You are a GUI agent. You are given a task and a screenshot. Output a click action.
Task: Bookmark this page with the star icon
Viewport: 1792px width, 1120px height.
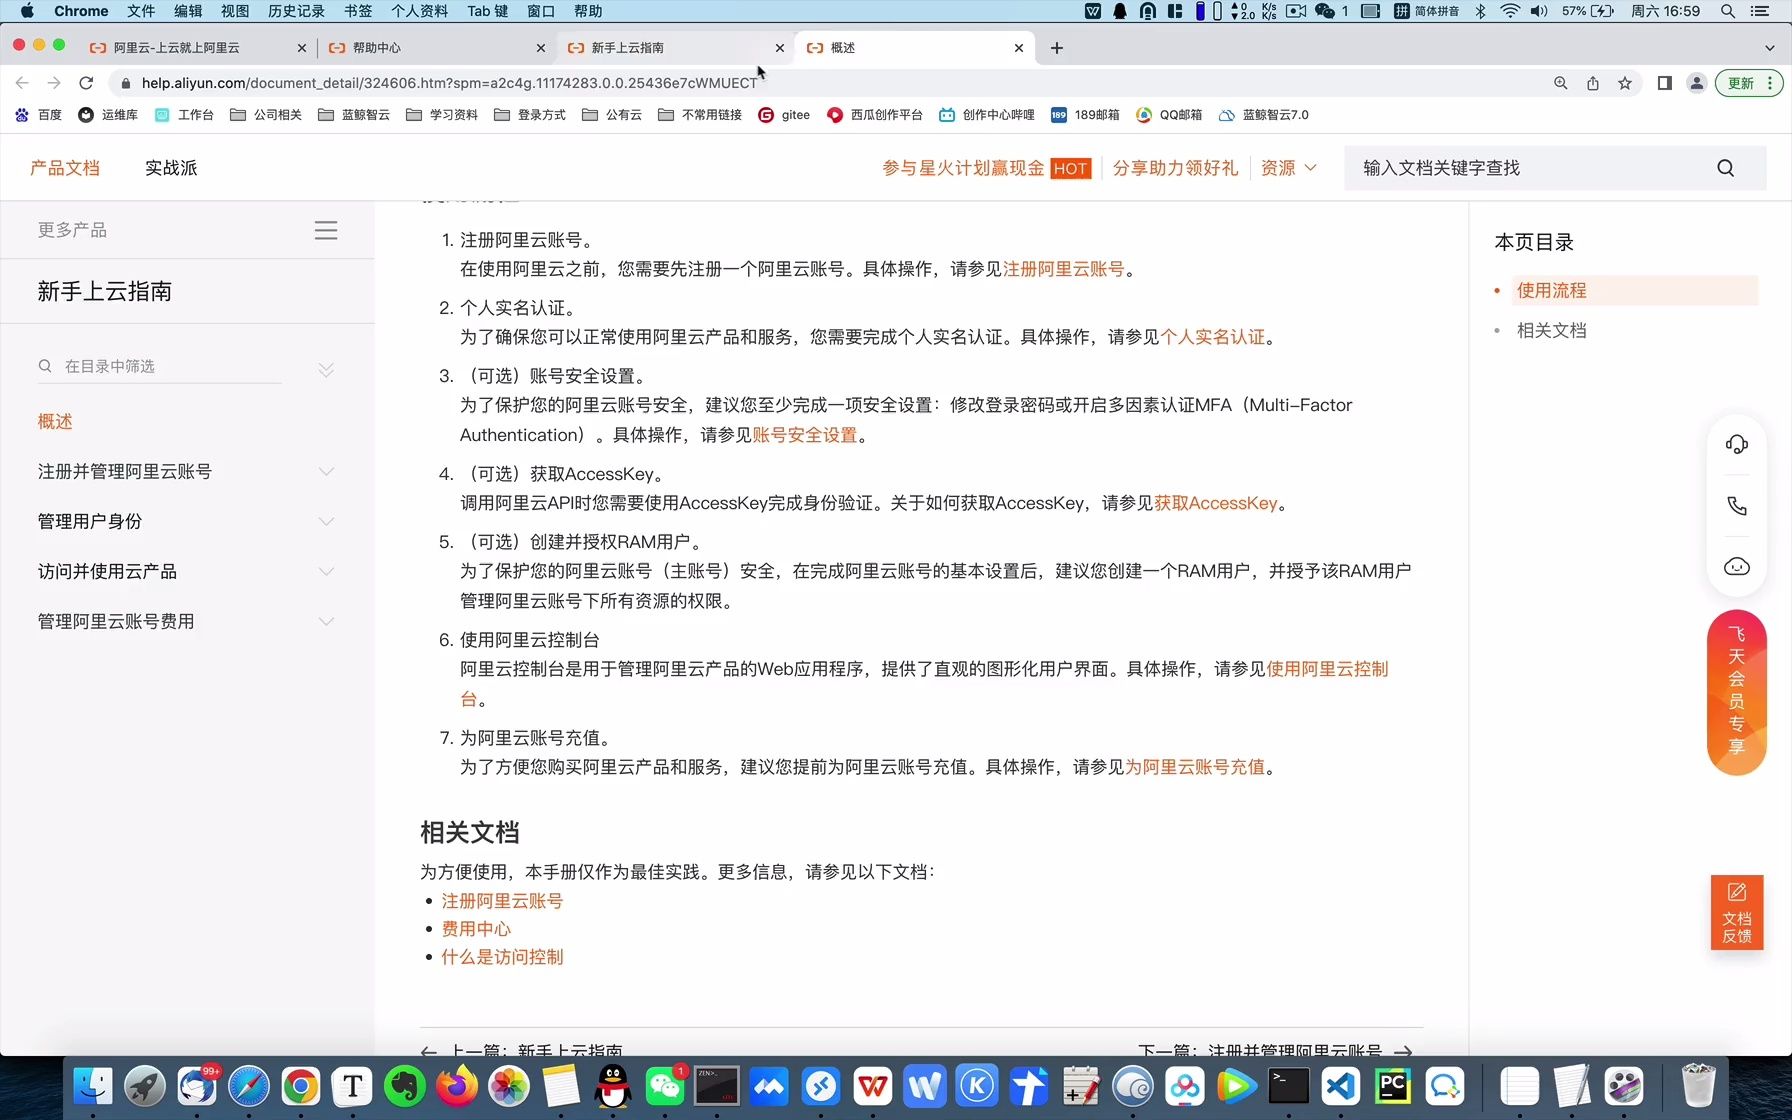[x=1625, y=83]
